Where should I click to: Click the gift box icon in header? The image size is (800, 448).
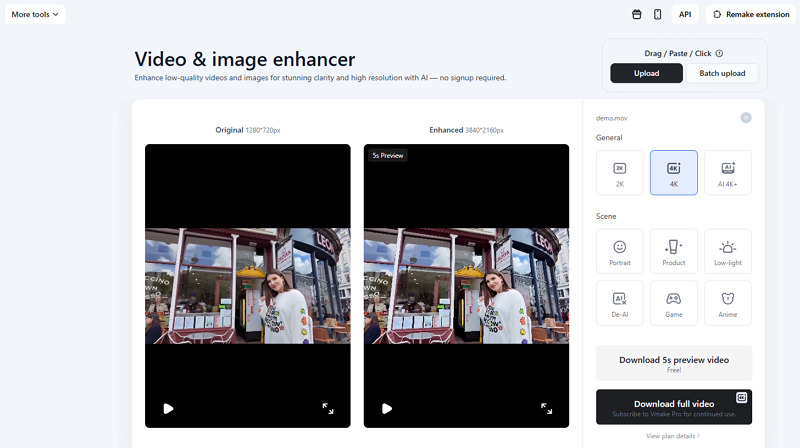tap(636, 14)
